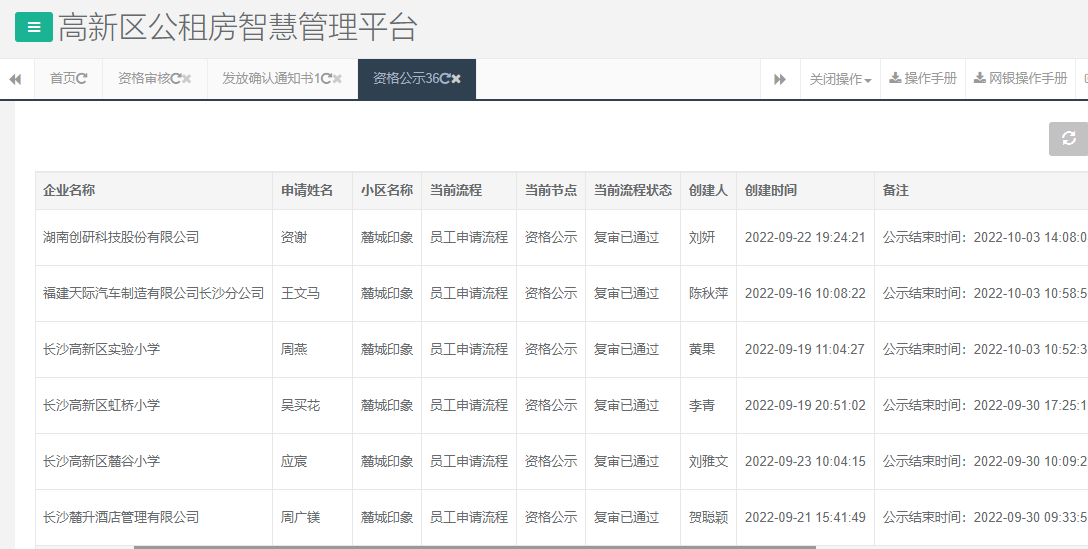Refresh the 发放确认通知书1 tab
Viewport: 1088px width, 549px height.
tap(326, 79)
